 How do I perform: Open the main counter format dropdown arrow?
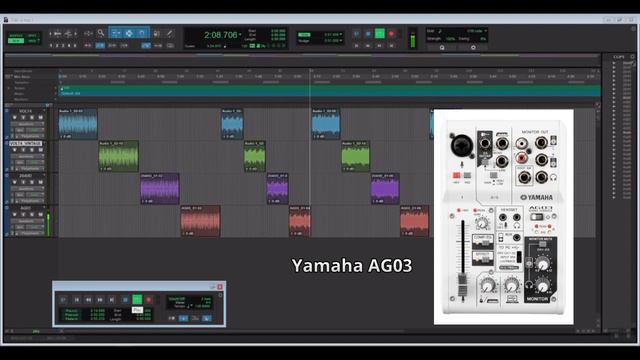240,35
